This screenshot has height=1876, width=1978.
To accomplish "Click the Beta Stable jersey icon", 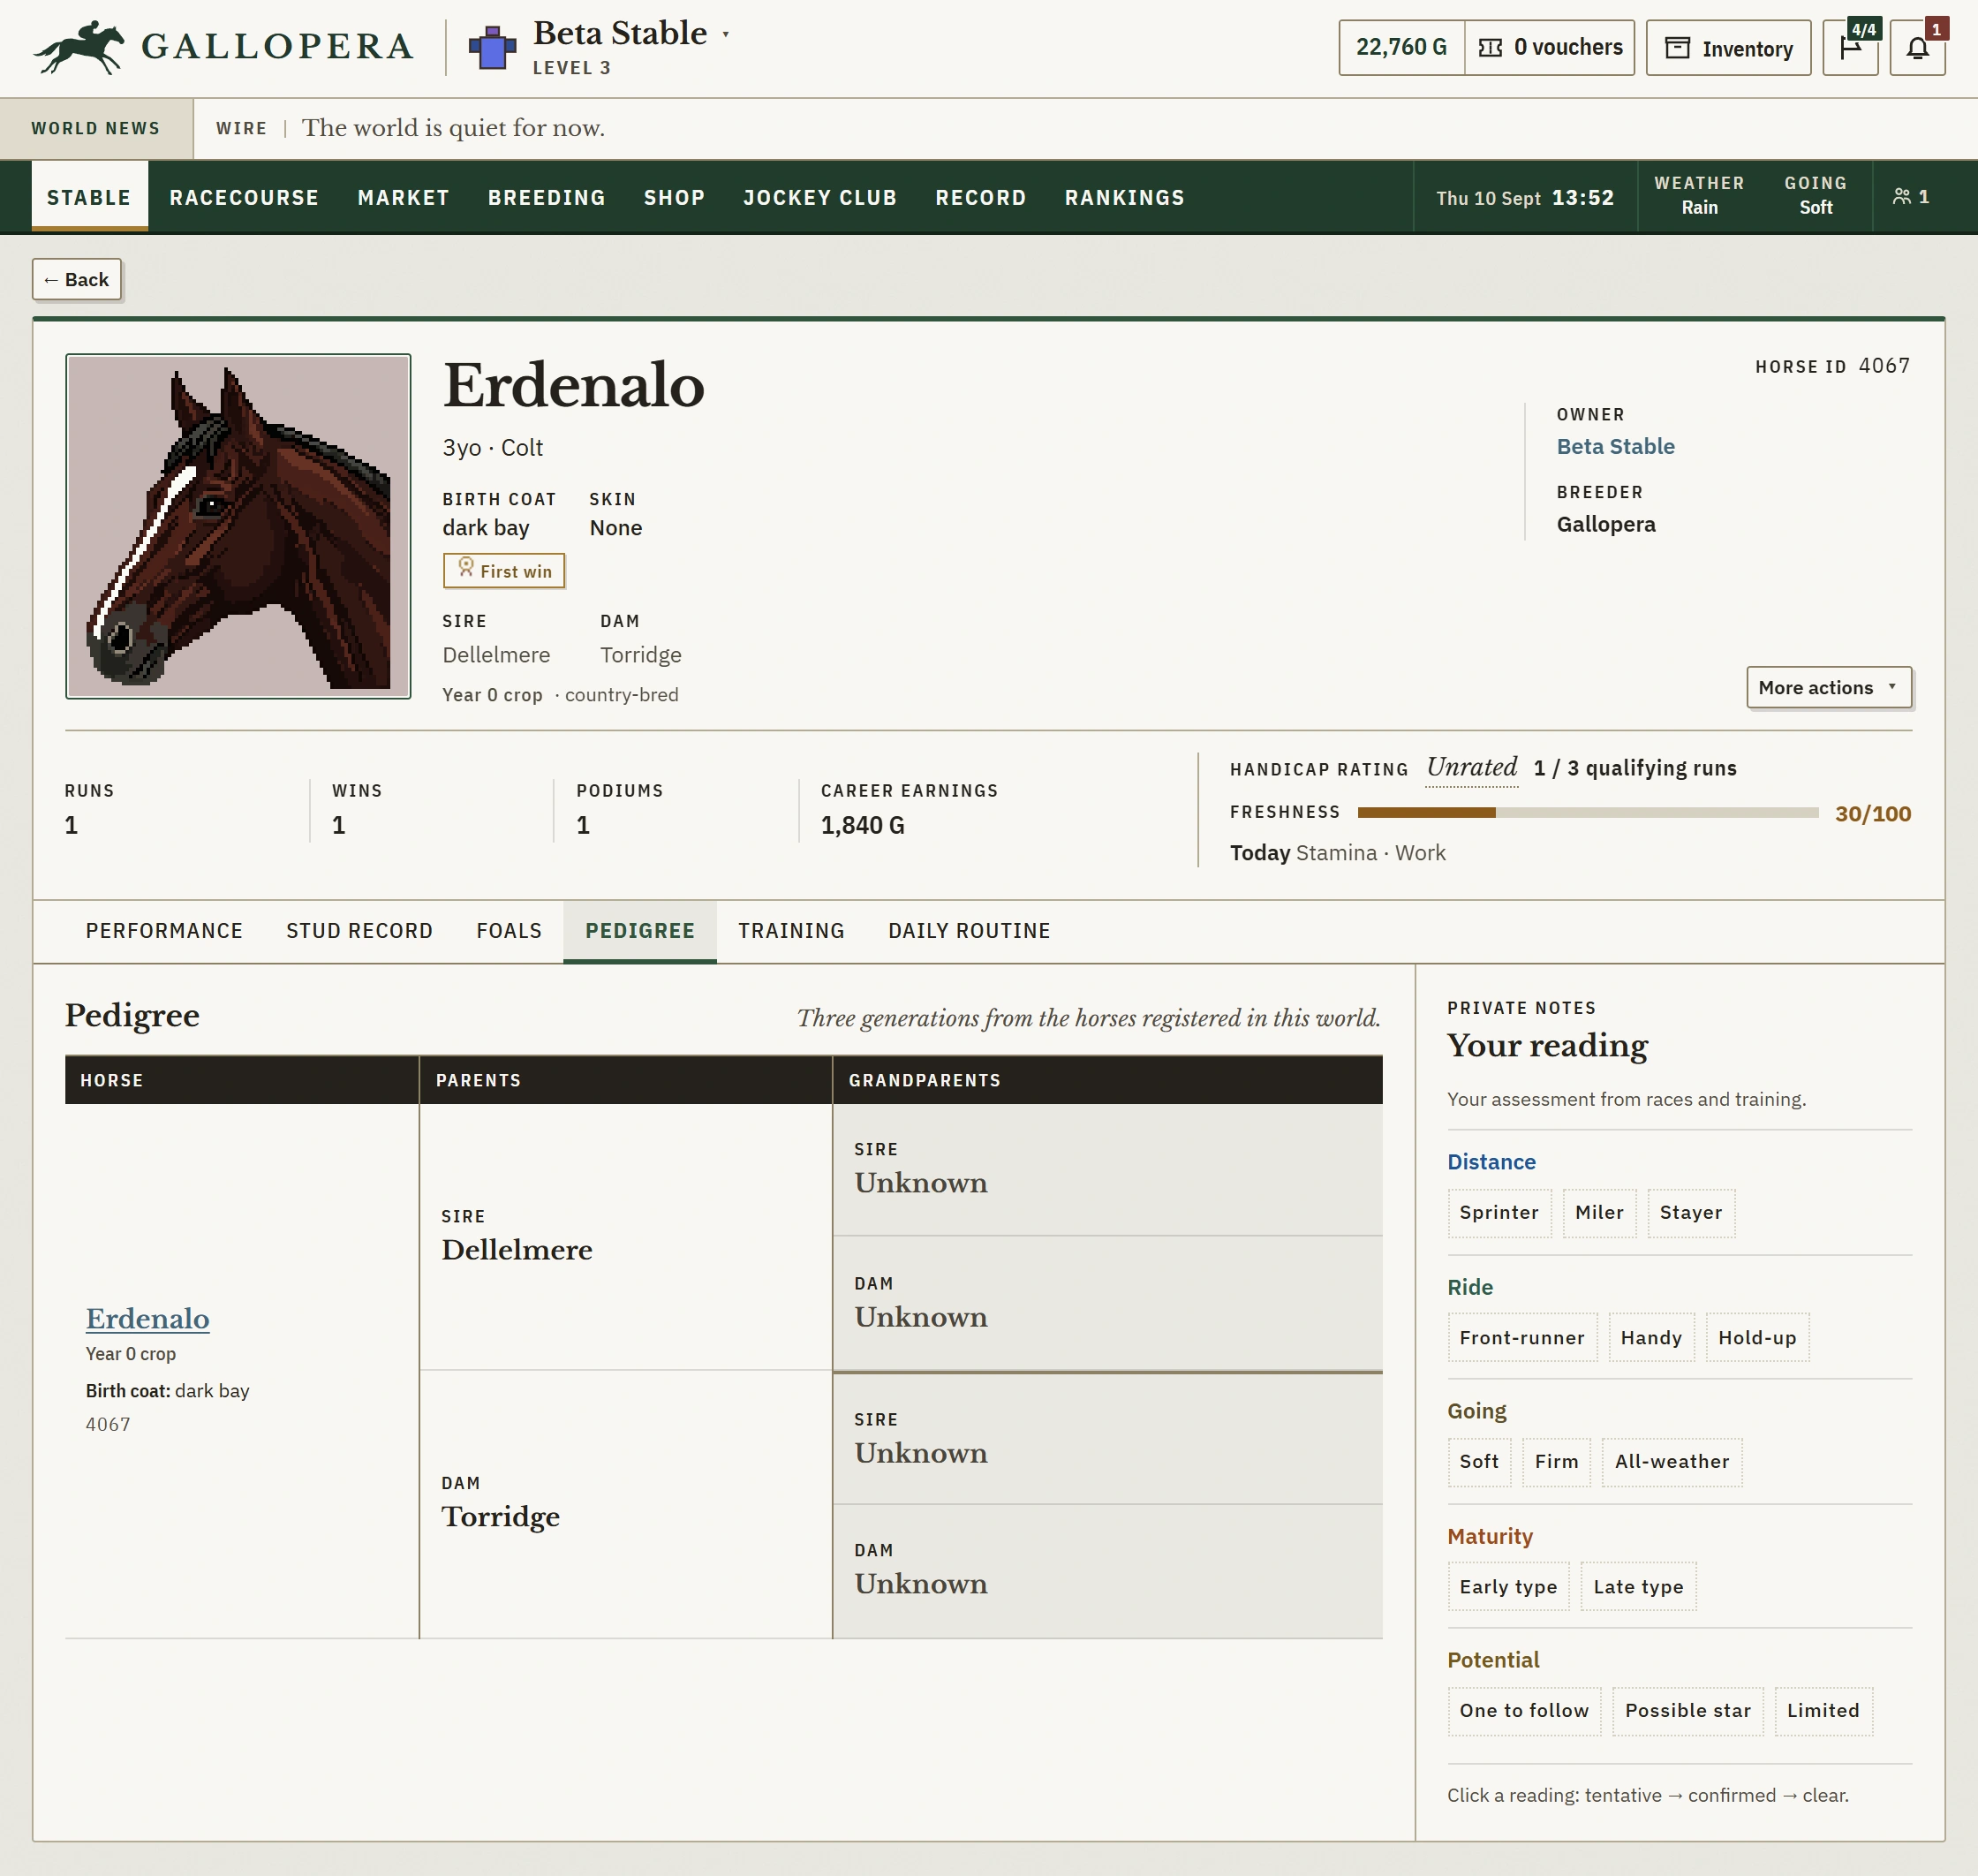I will tap(492, 47).
